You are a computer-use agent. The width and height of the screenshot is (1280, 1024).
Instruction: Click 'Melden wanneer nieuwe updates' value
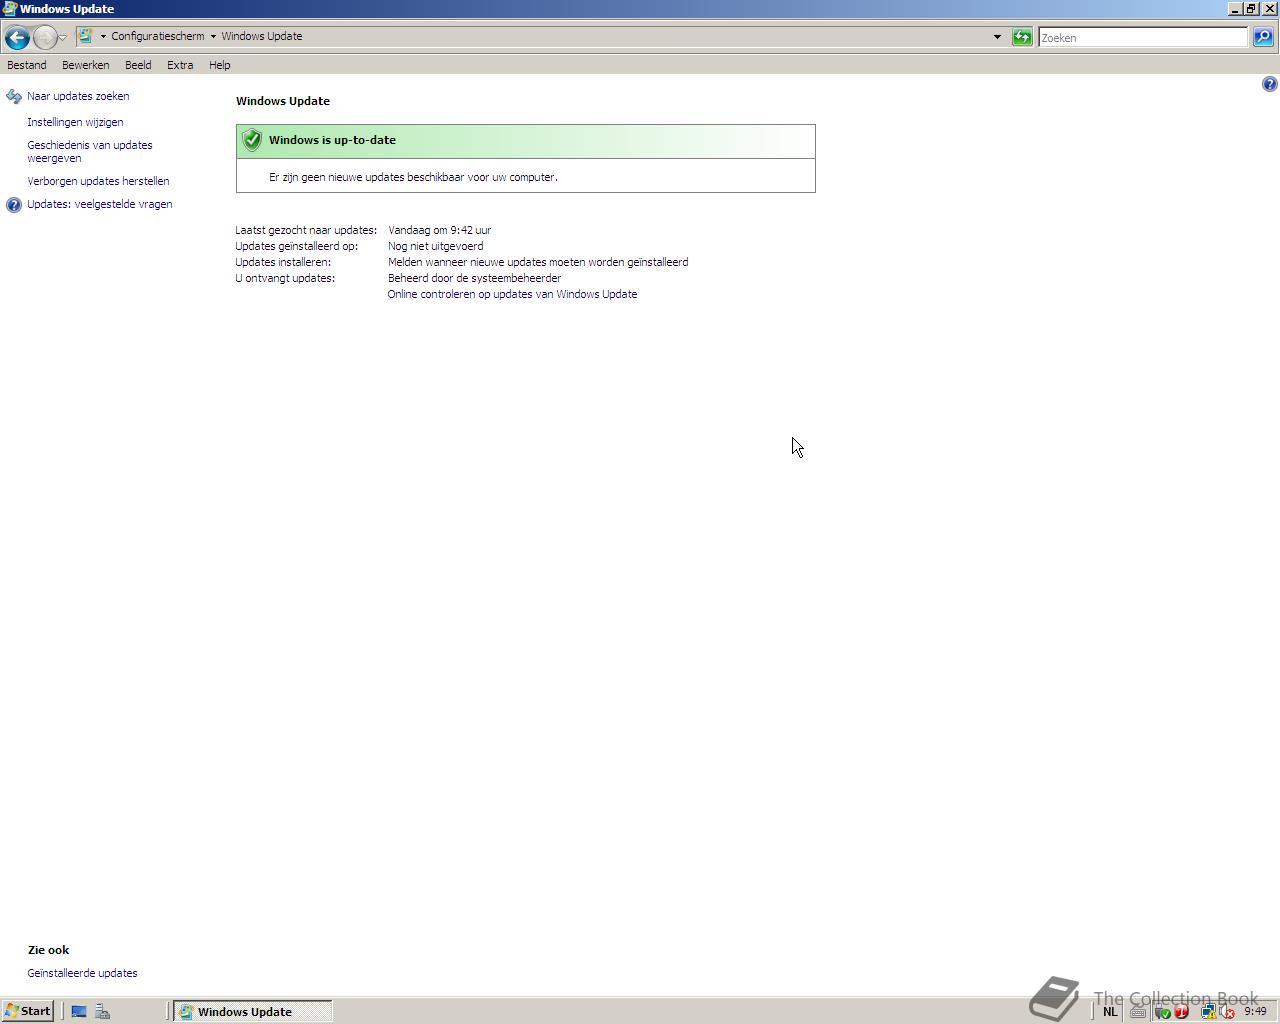click(538, 262)
